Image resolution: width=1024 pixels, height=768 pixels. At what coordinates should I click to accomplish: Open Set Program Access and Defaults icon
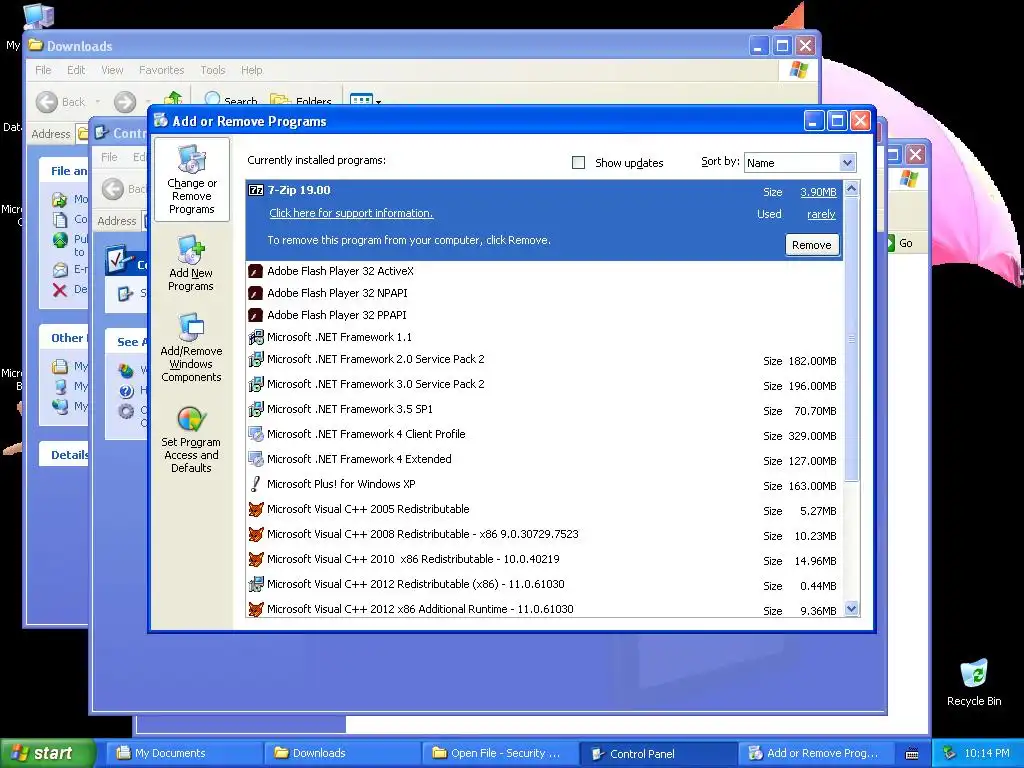coord(191,419)
